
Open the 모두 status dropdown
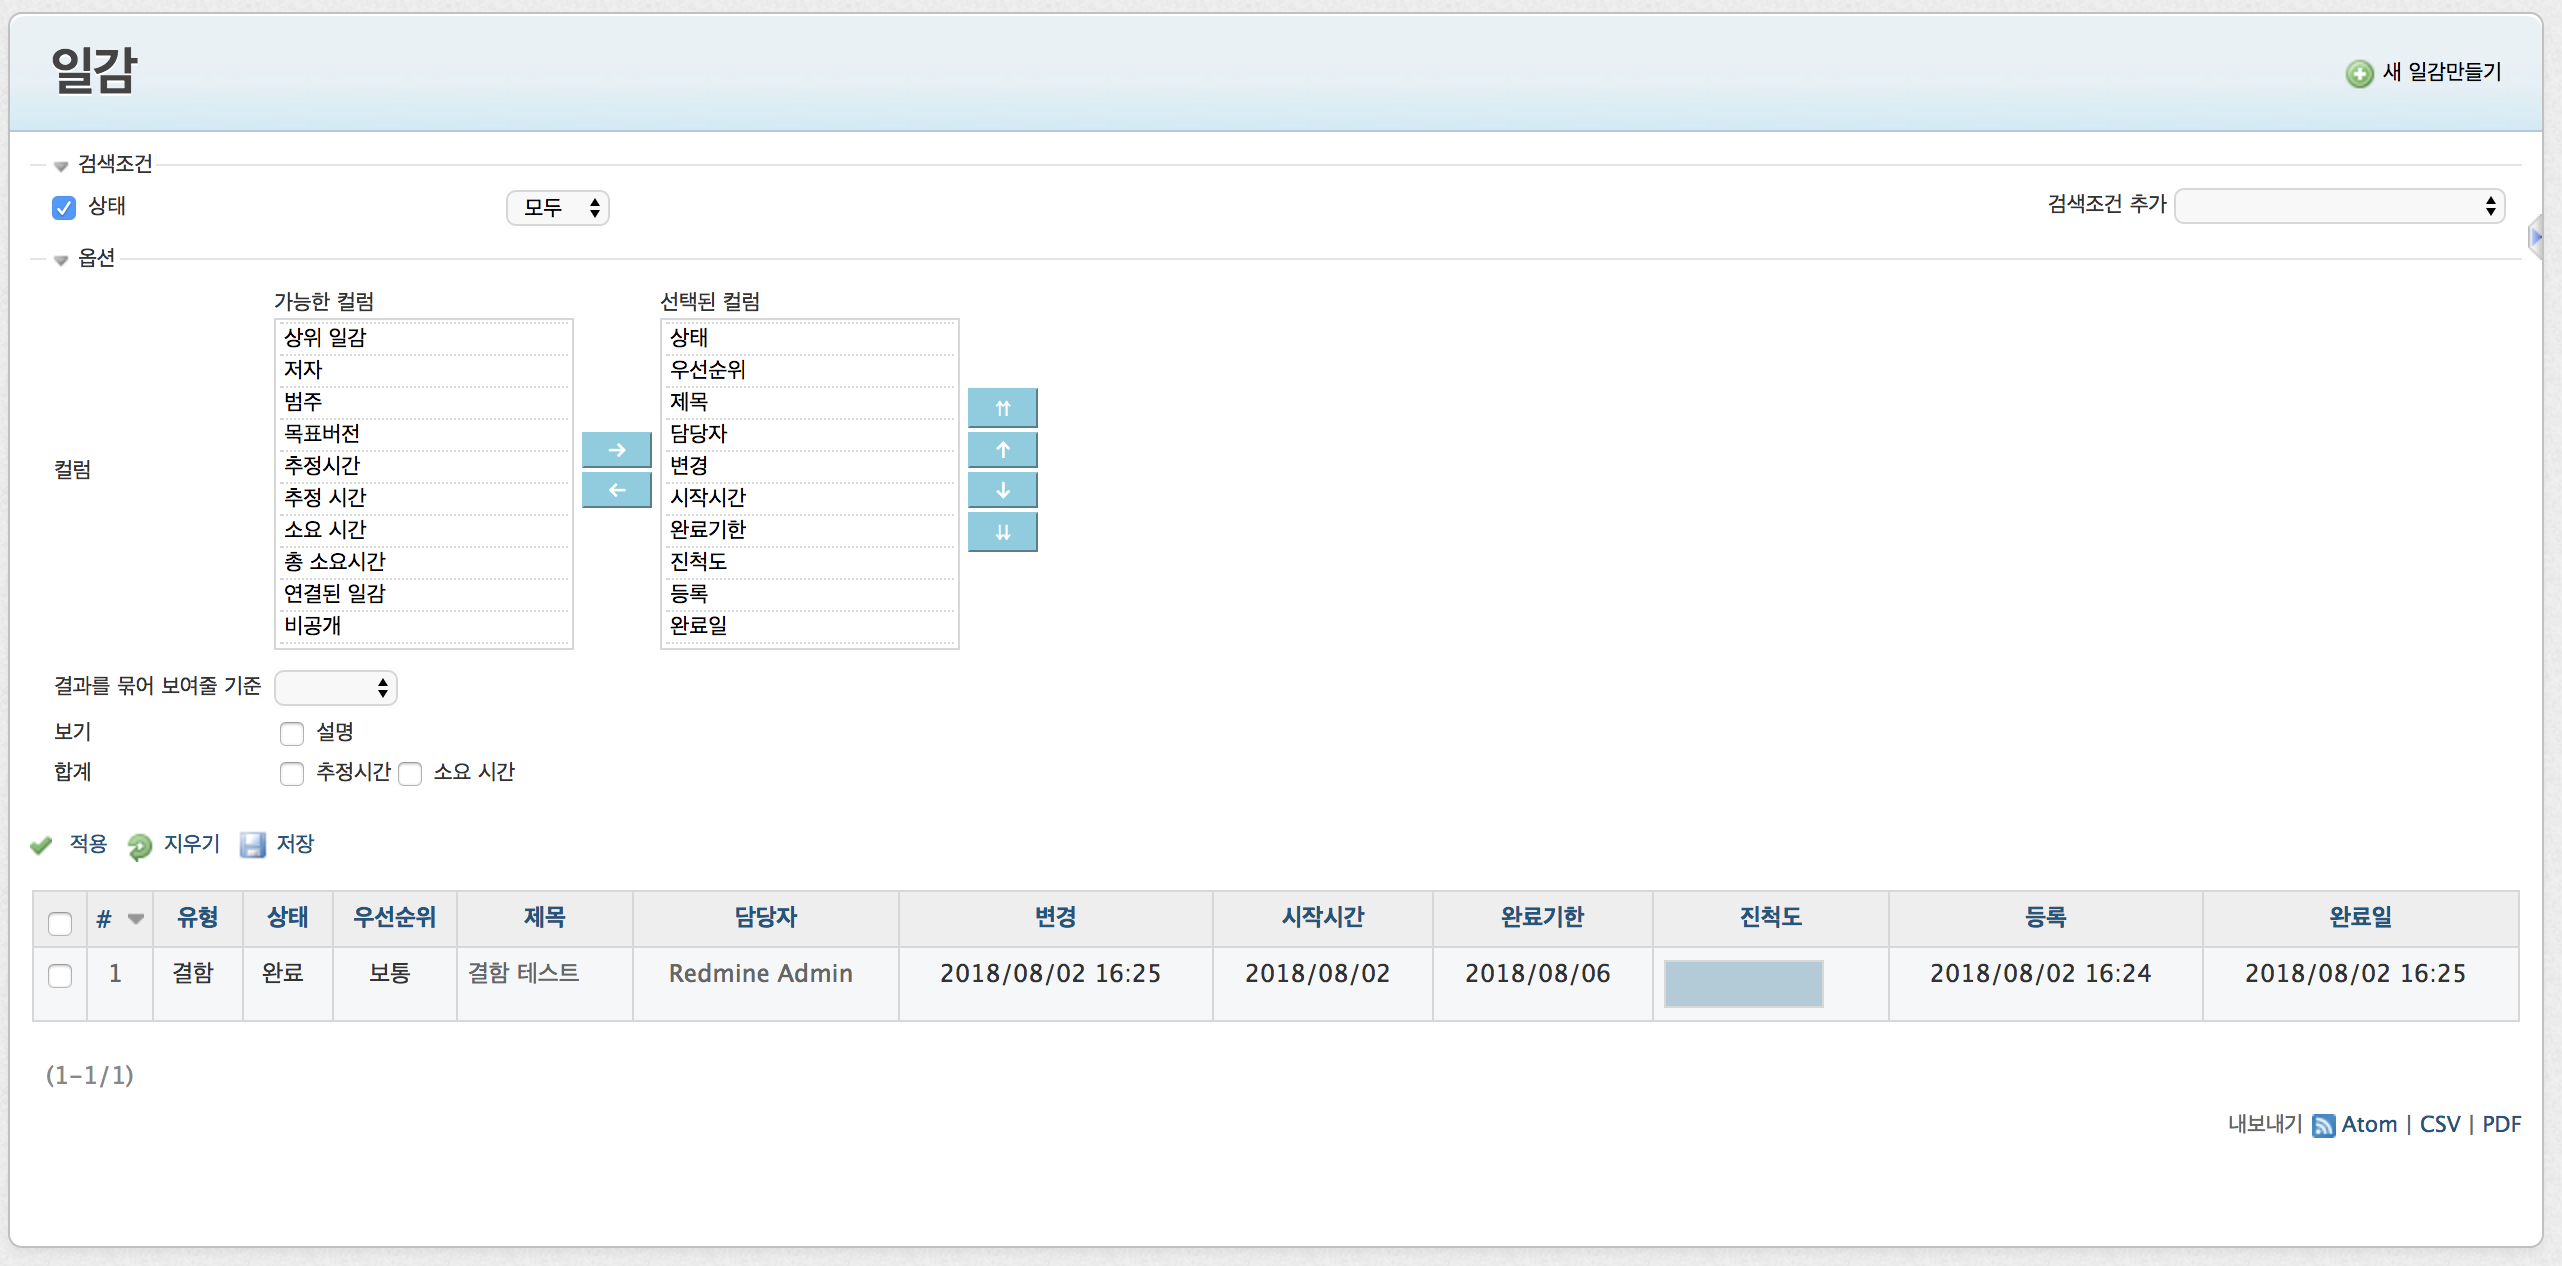(558, 207)
